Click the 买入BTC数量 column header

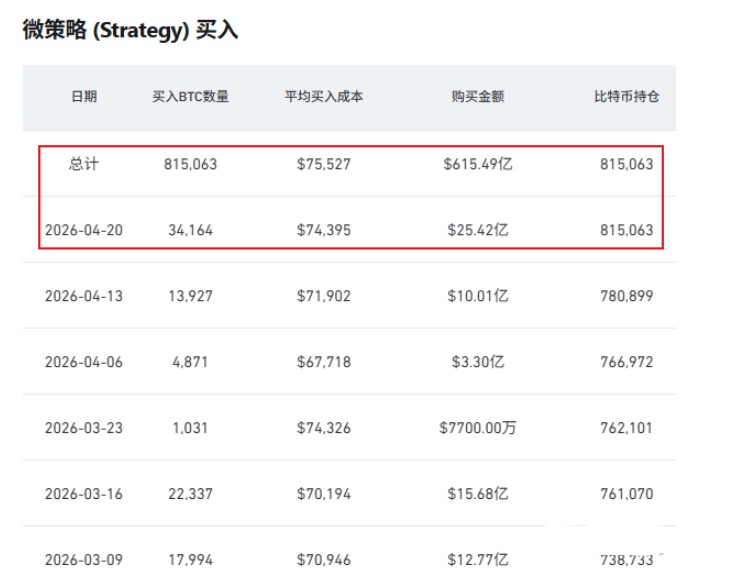(190, 97)
